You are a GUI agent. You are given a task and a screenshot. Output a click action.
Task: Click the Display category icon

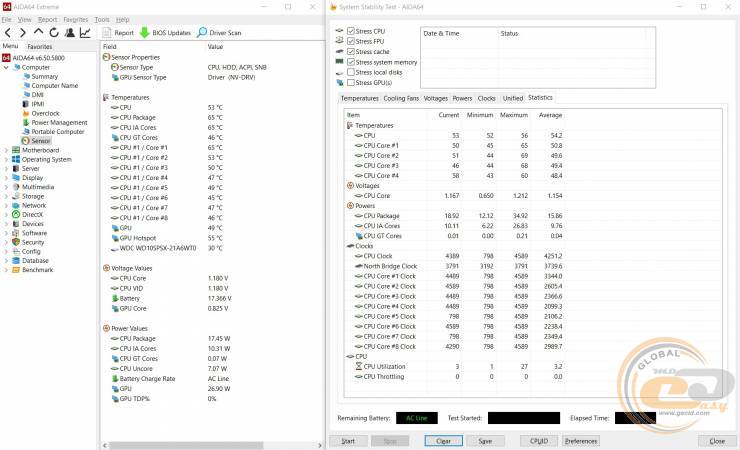[16, 177]
